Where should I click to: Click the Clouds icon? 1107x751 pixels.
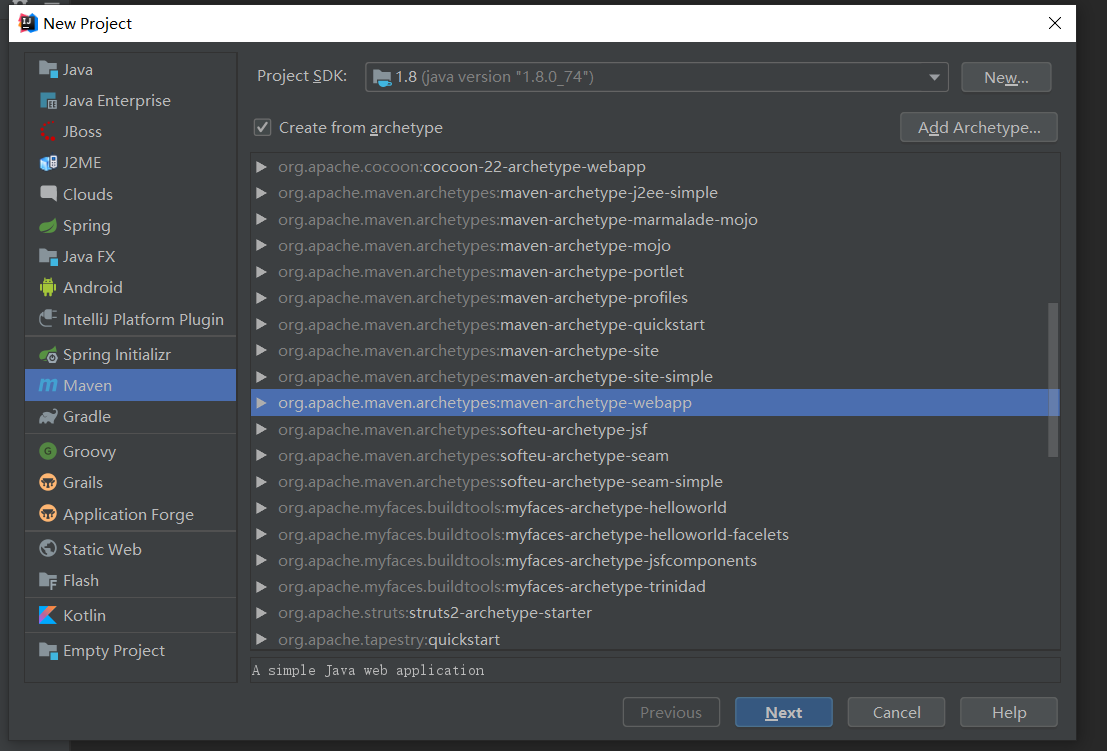[48, 194]
